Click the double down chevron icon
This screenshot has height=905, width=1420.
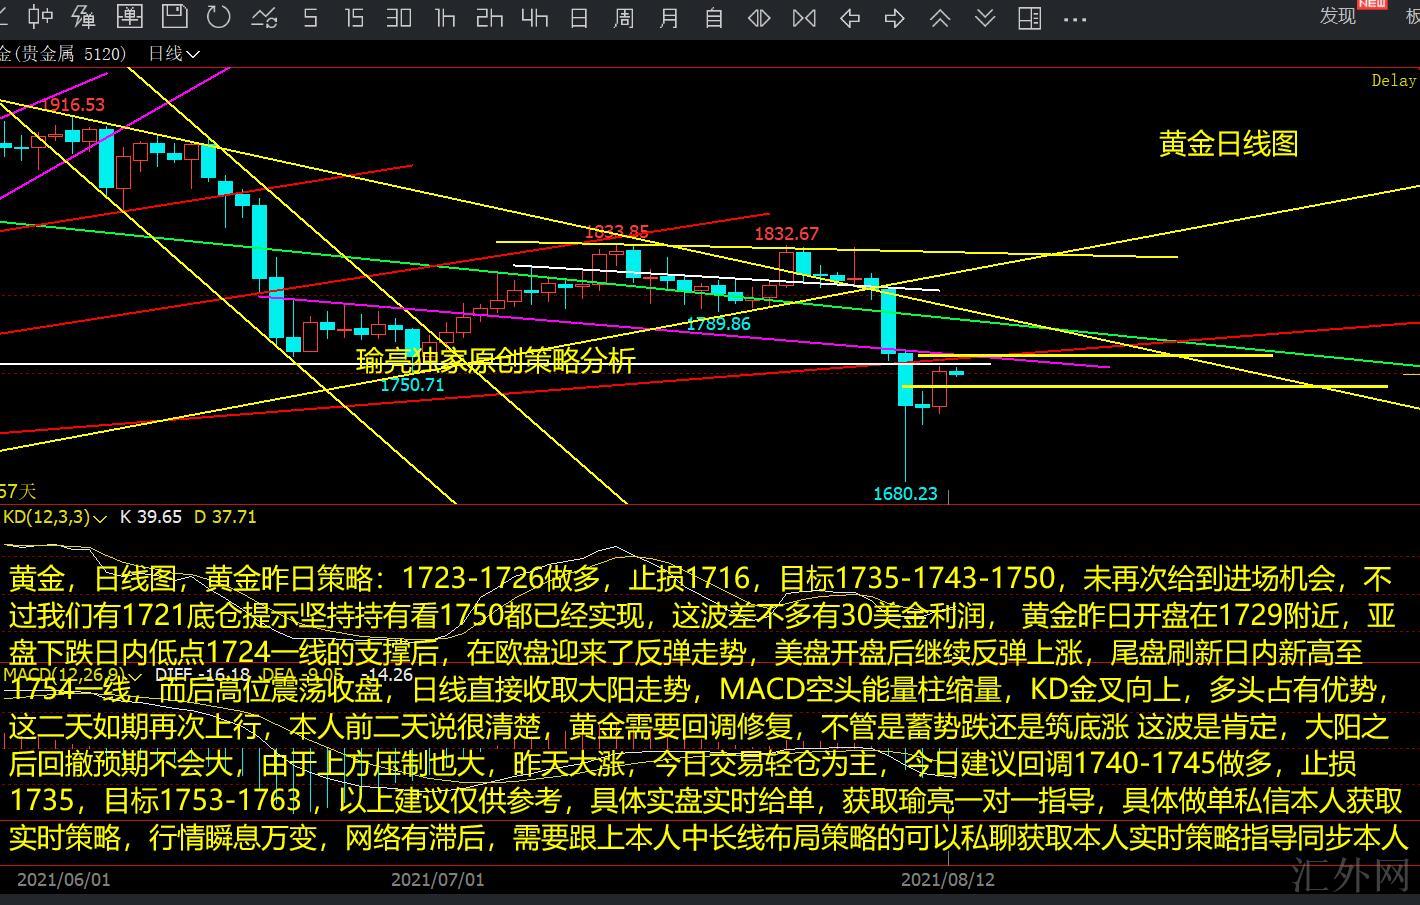[x=985, y=18]
